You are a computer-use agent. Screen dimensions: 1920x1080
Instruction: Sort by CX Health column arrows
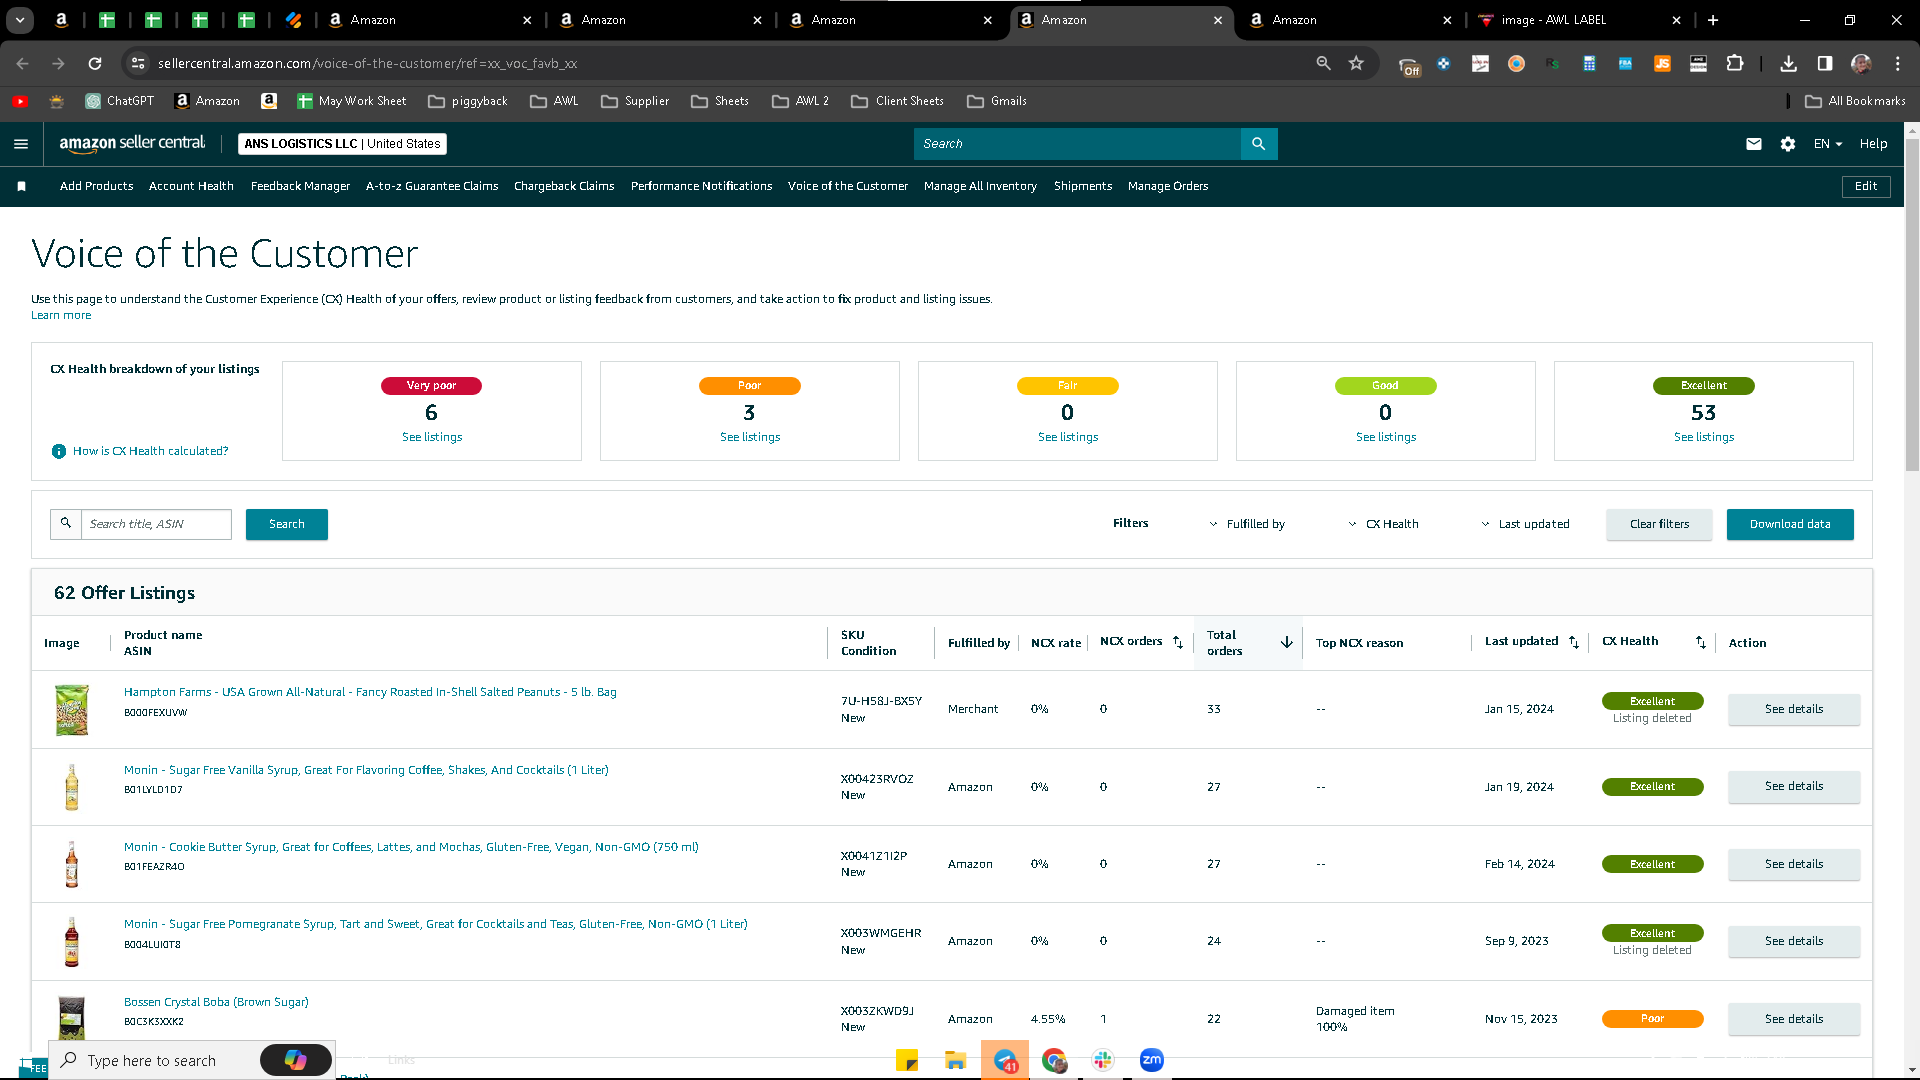pos(1701,642)
